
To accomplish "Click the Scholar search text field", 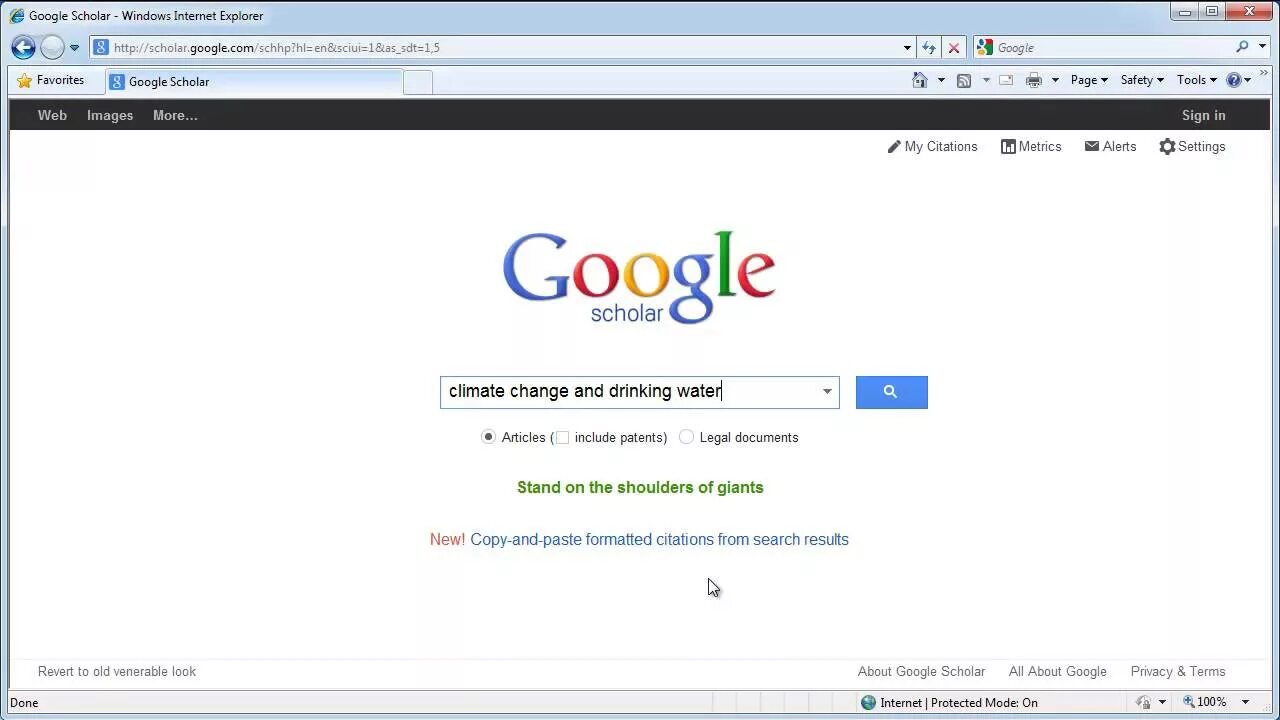I will [x=628, y=392].
